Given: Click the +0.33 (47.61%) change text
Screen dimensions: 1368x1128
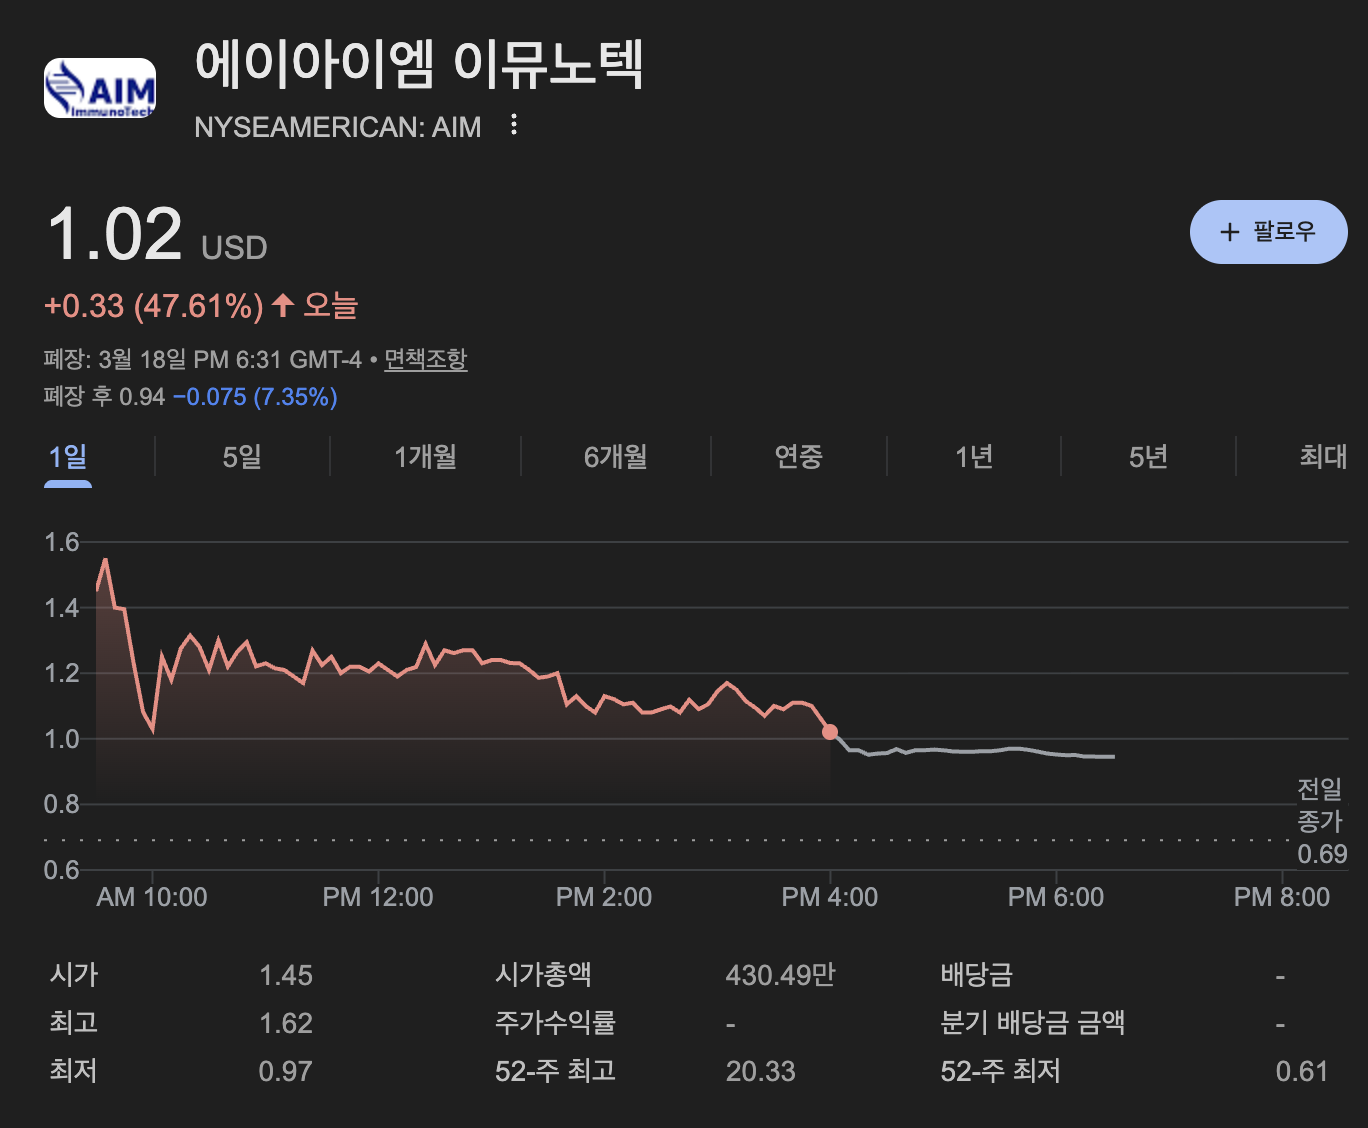Looking at the screenshot, I should (154, 306).
